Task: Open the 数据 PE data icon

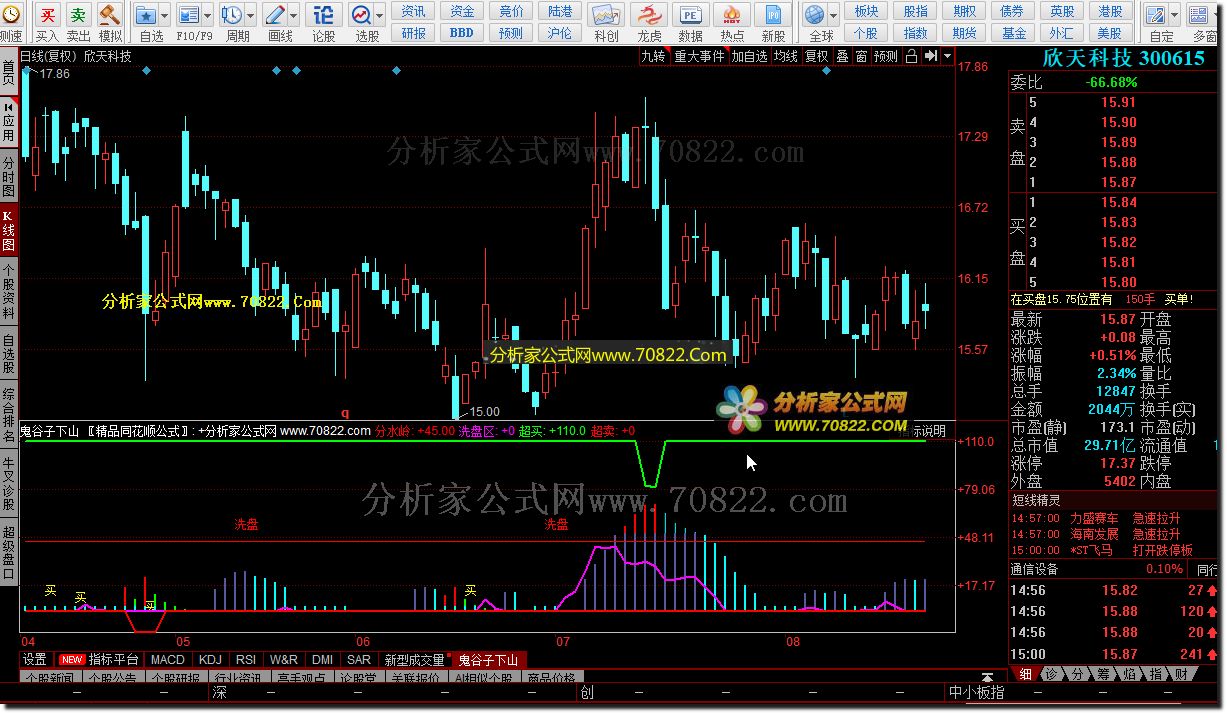Action: coord(690,15)
